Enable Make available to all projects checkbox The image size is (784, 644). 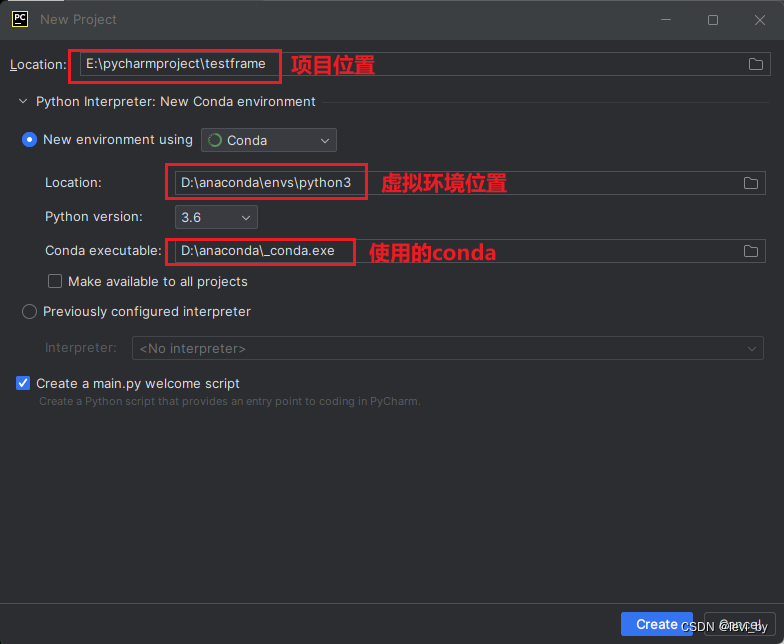pyautogui.click(x=55, y=281)
